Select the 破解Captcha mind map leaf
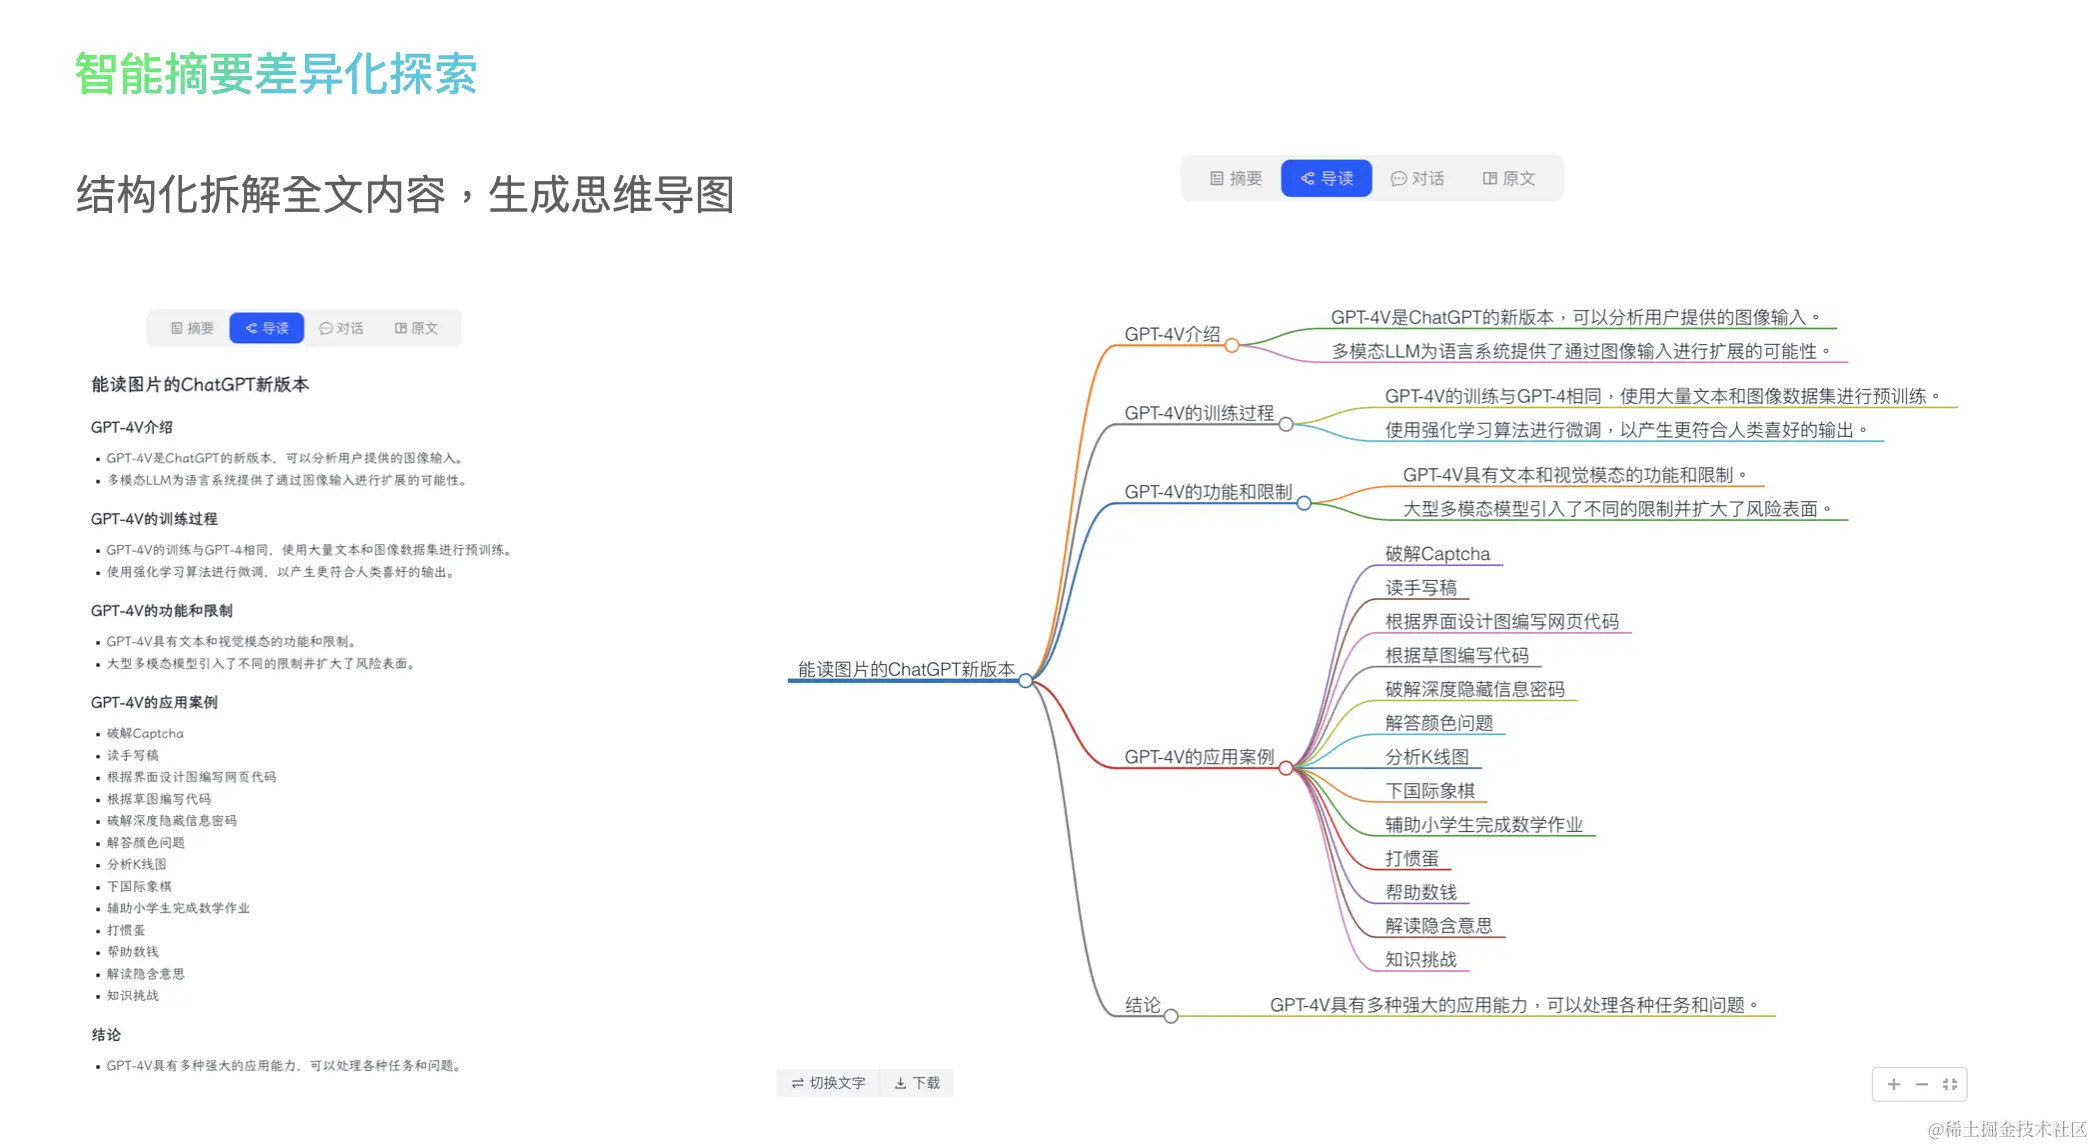Image resolution: width=2094 pixels, height=1146 pixels. (1437, 554)
